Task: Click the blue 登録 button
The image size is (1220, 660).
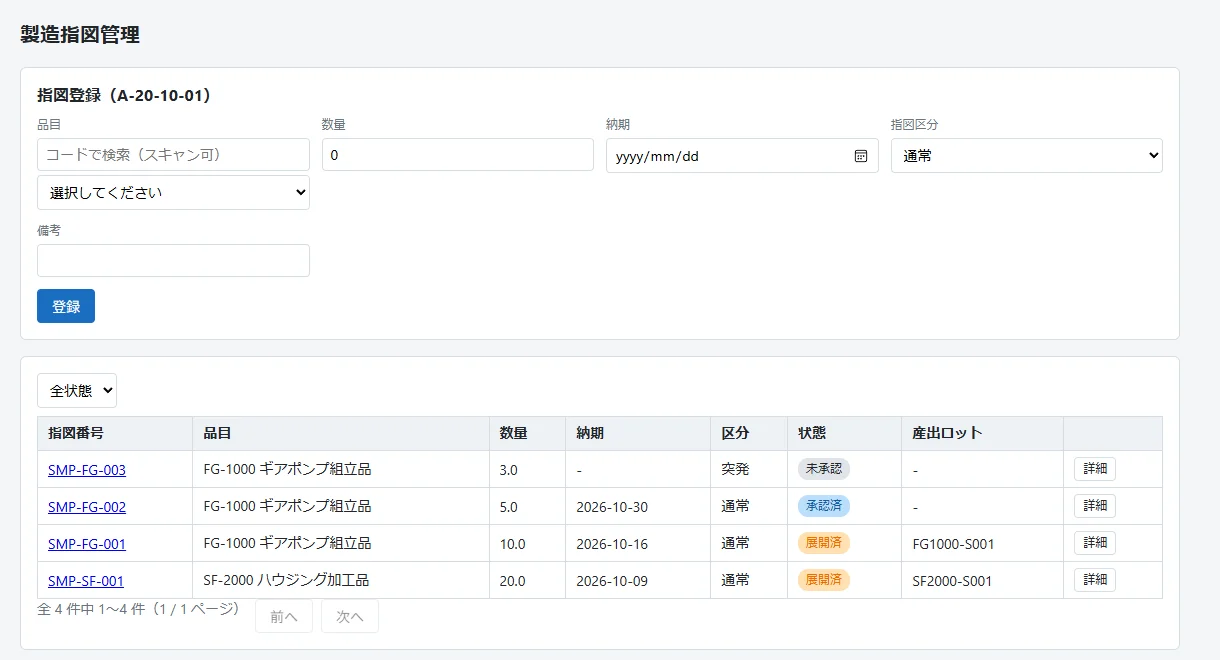Action: 66,306
